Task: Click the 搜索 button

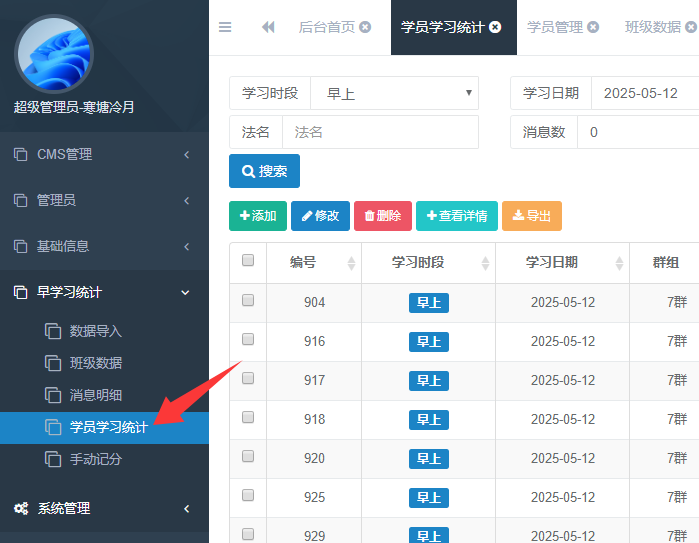Action: (x=264, y=171)
